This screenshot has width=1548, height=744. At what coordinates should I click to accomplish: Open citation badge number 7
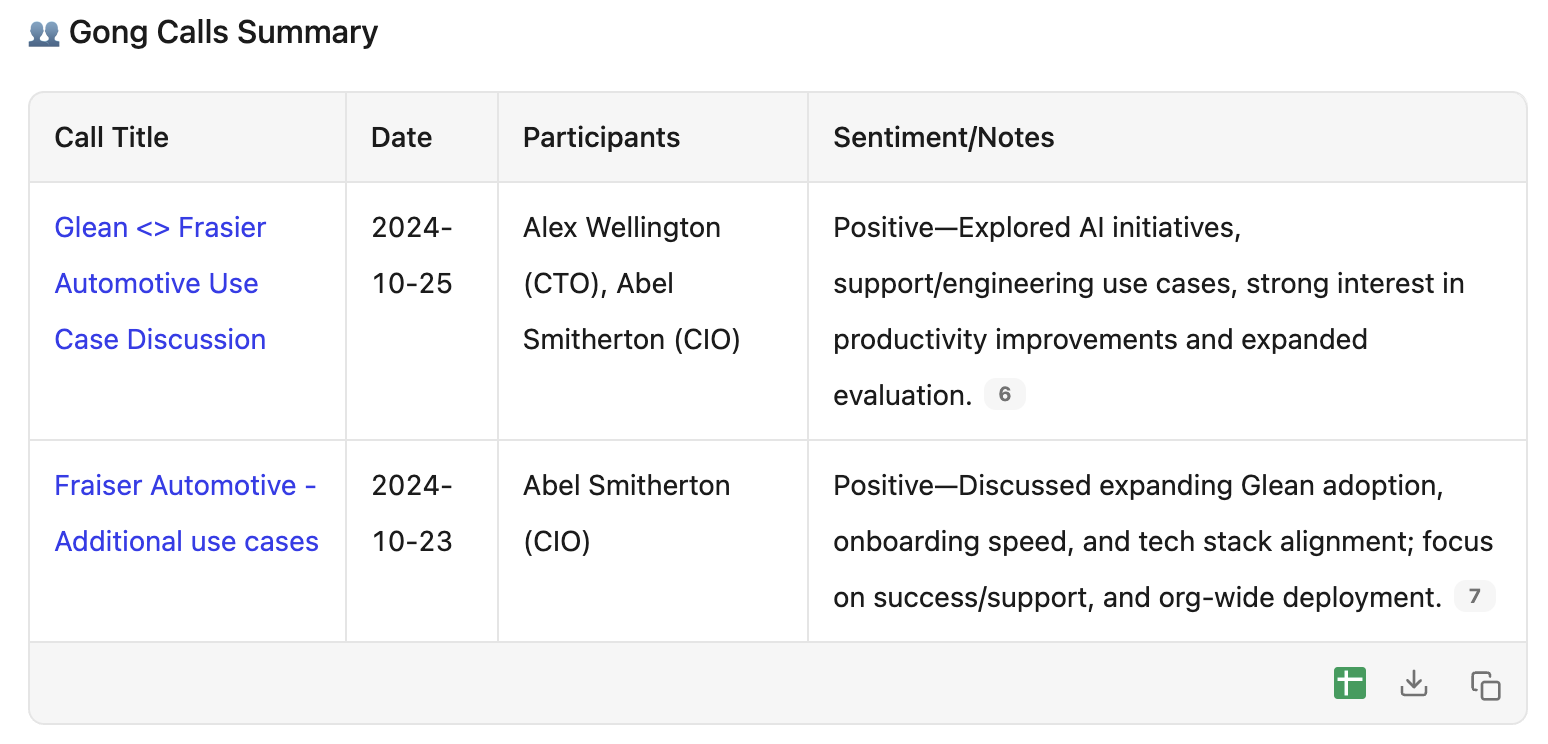click(1474, 597)
